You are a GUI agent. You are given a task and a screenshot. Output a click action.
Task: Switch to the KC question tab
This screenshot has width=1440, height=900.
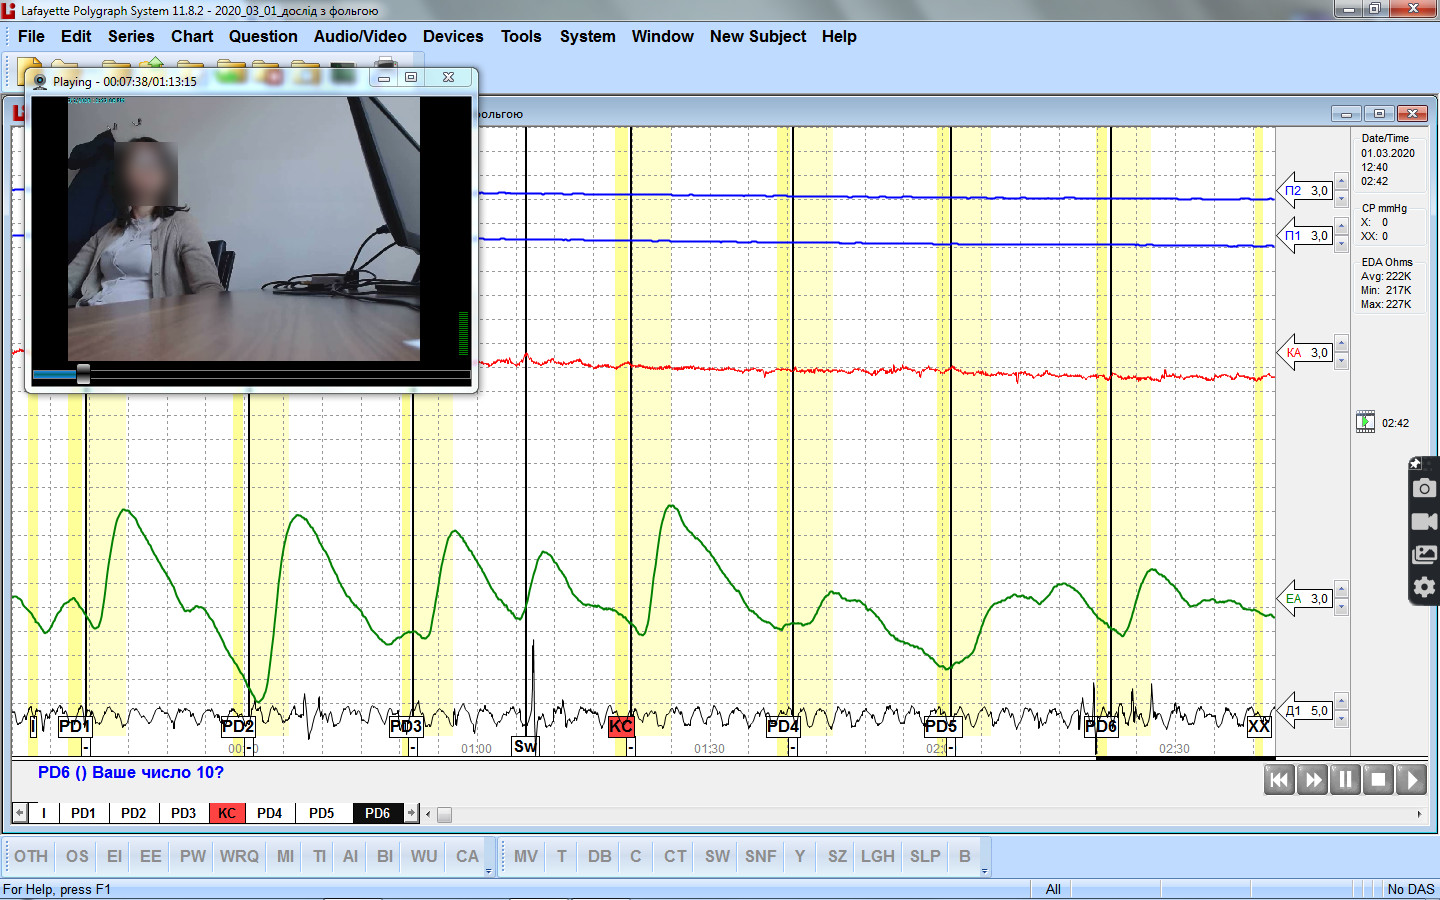pos(227,813)
